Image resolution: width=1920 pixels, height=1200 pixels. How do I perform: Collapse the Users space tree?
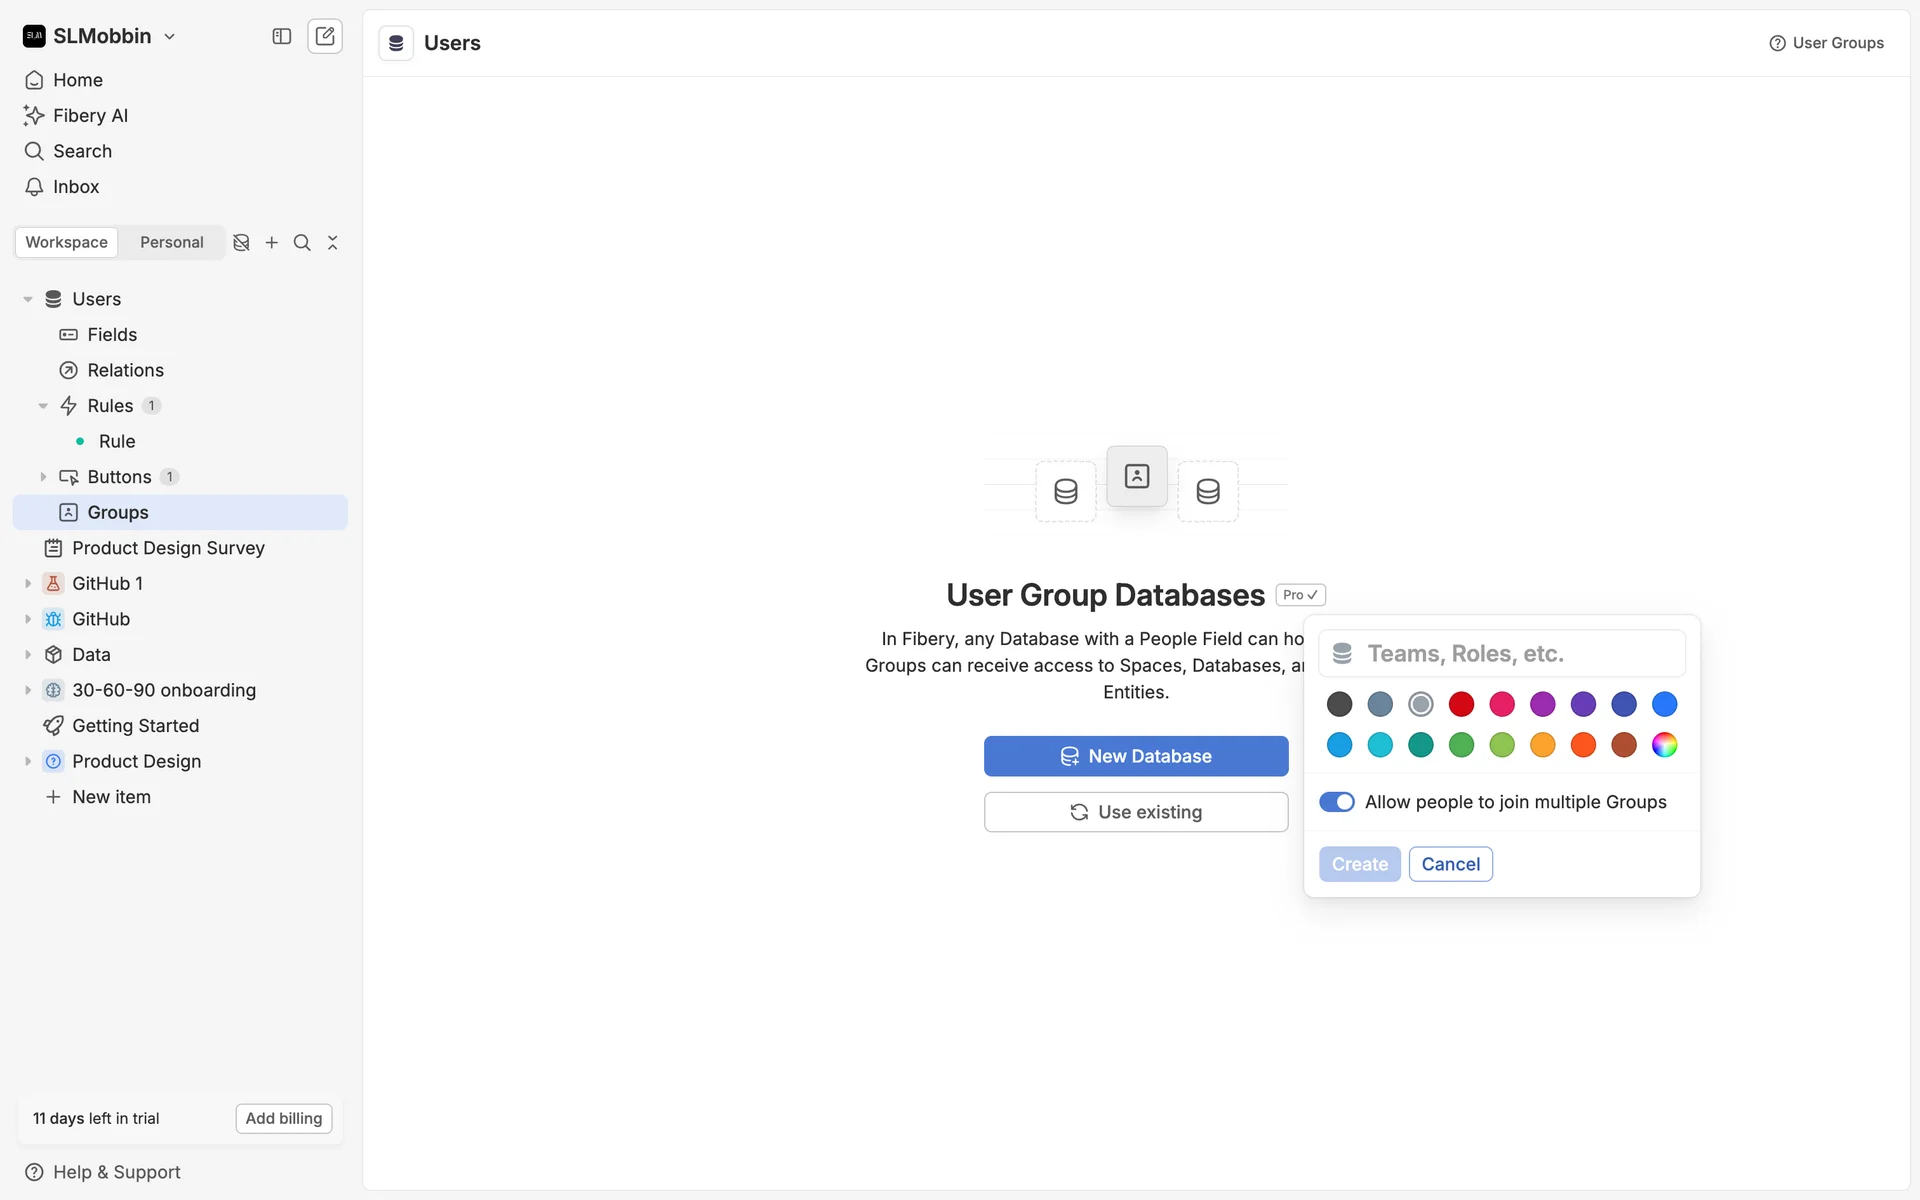28,299
